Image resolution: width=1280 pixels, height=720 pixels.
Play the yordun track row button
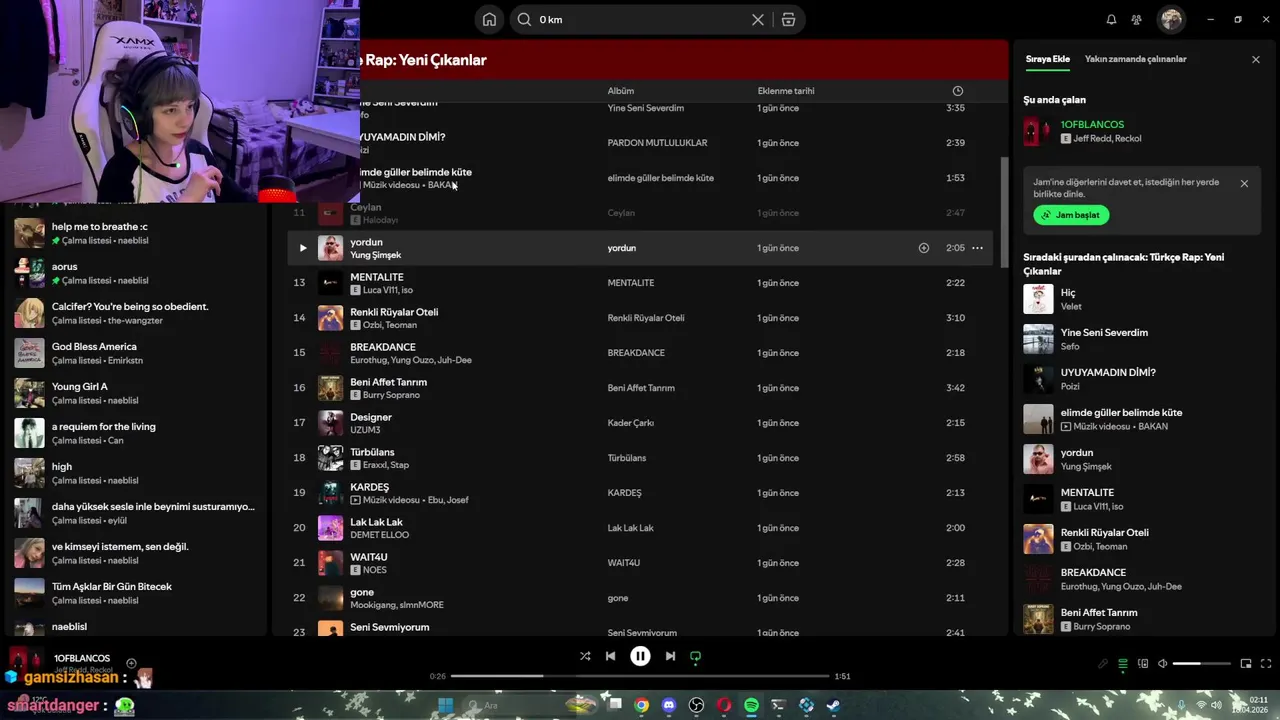[303, 248]
